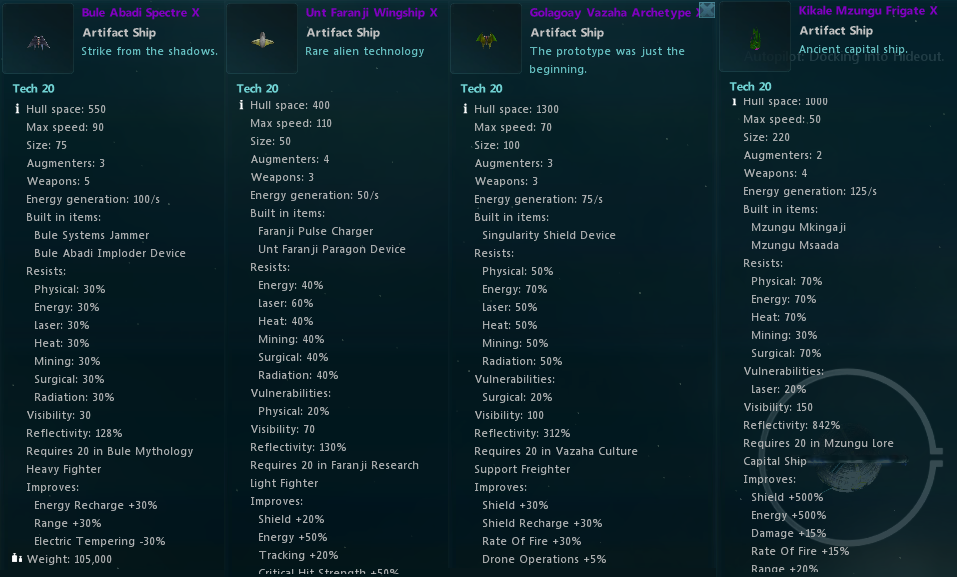Click the Bule Abadi Imploder Device entry
This screenshot has height=577, width=957.
click(x=110, y=253)
